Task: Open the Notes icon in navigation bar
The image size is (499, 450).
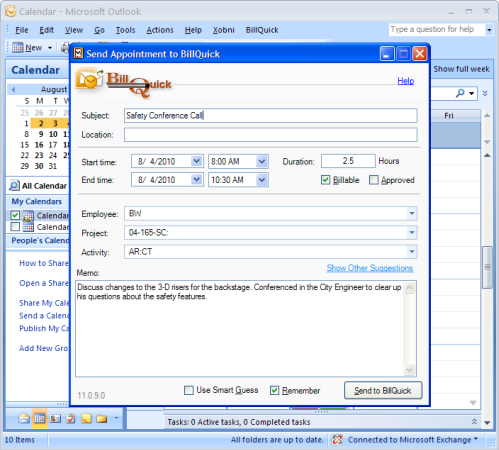Action: pos(86,418)
